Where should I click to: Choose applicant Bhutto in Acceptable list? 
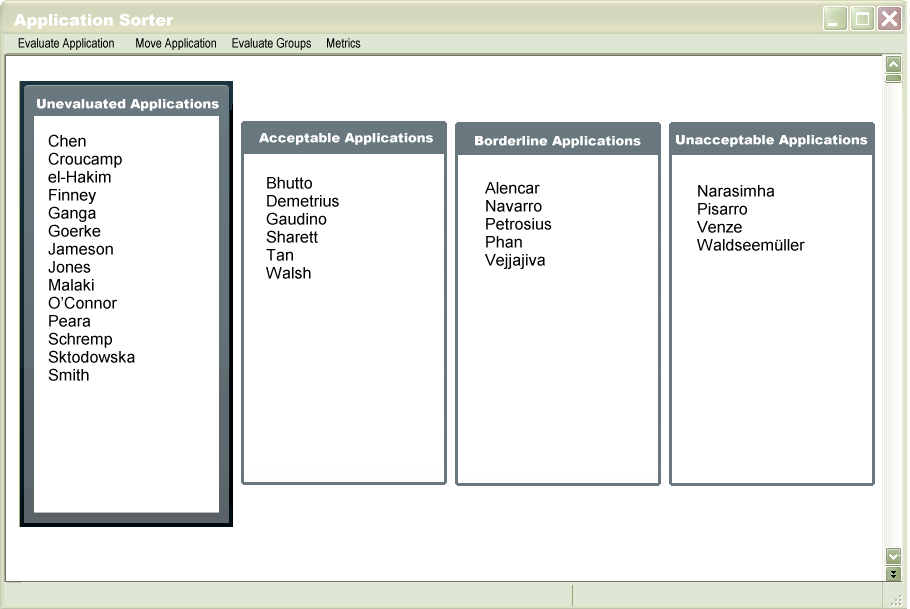[289, 183]
